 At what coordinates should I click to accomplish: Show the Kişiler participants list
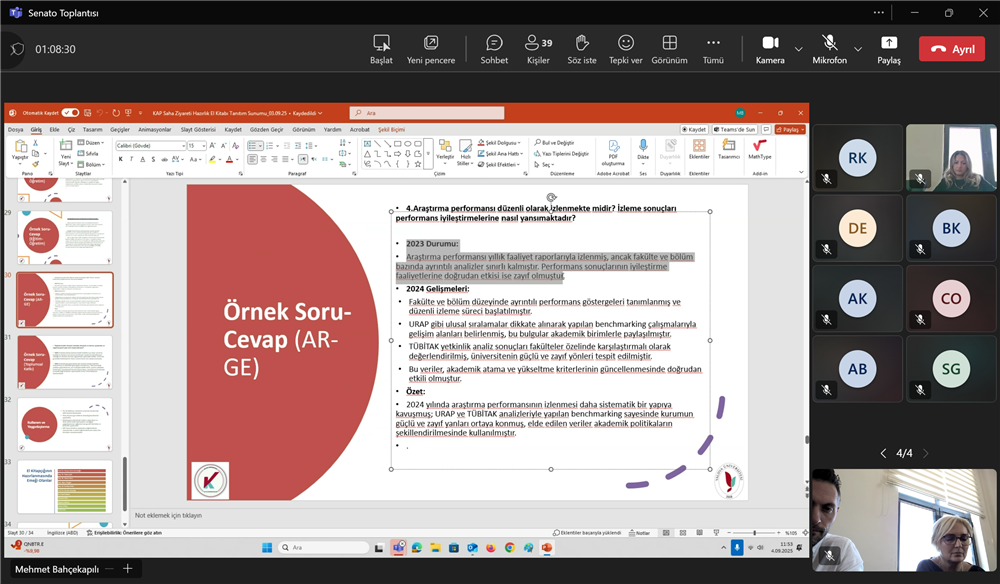[x=538, y=50]
